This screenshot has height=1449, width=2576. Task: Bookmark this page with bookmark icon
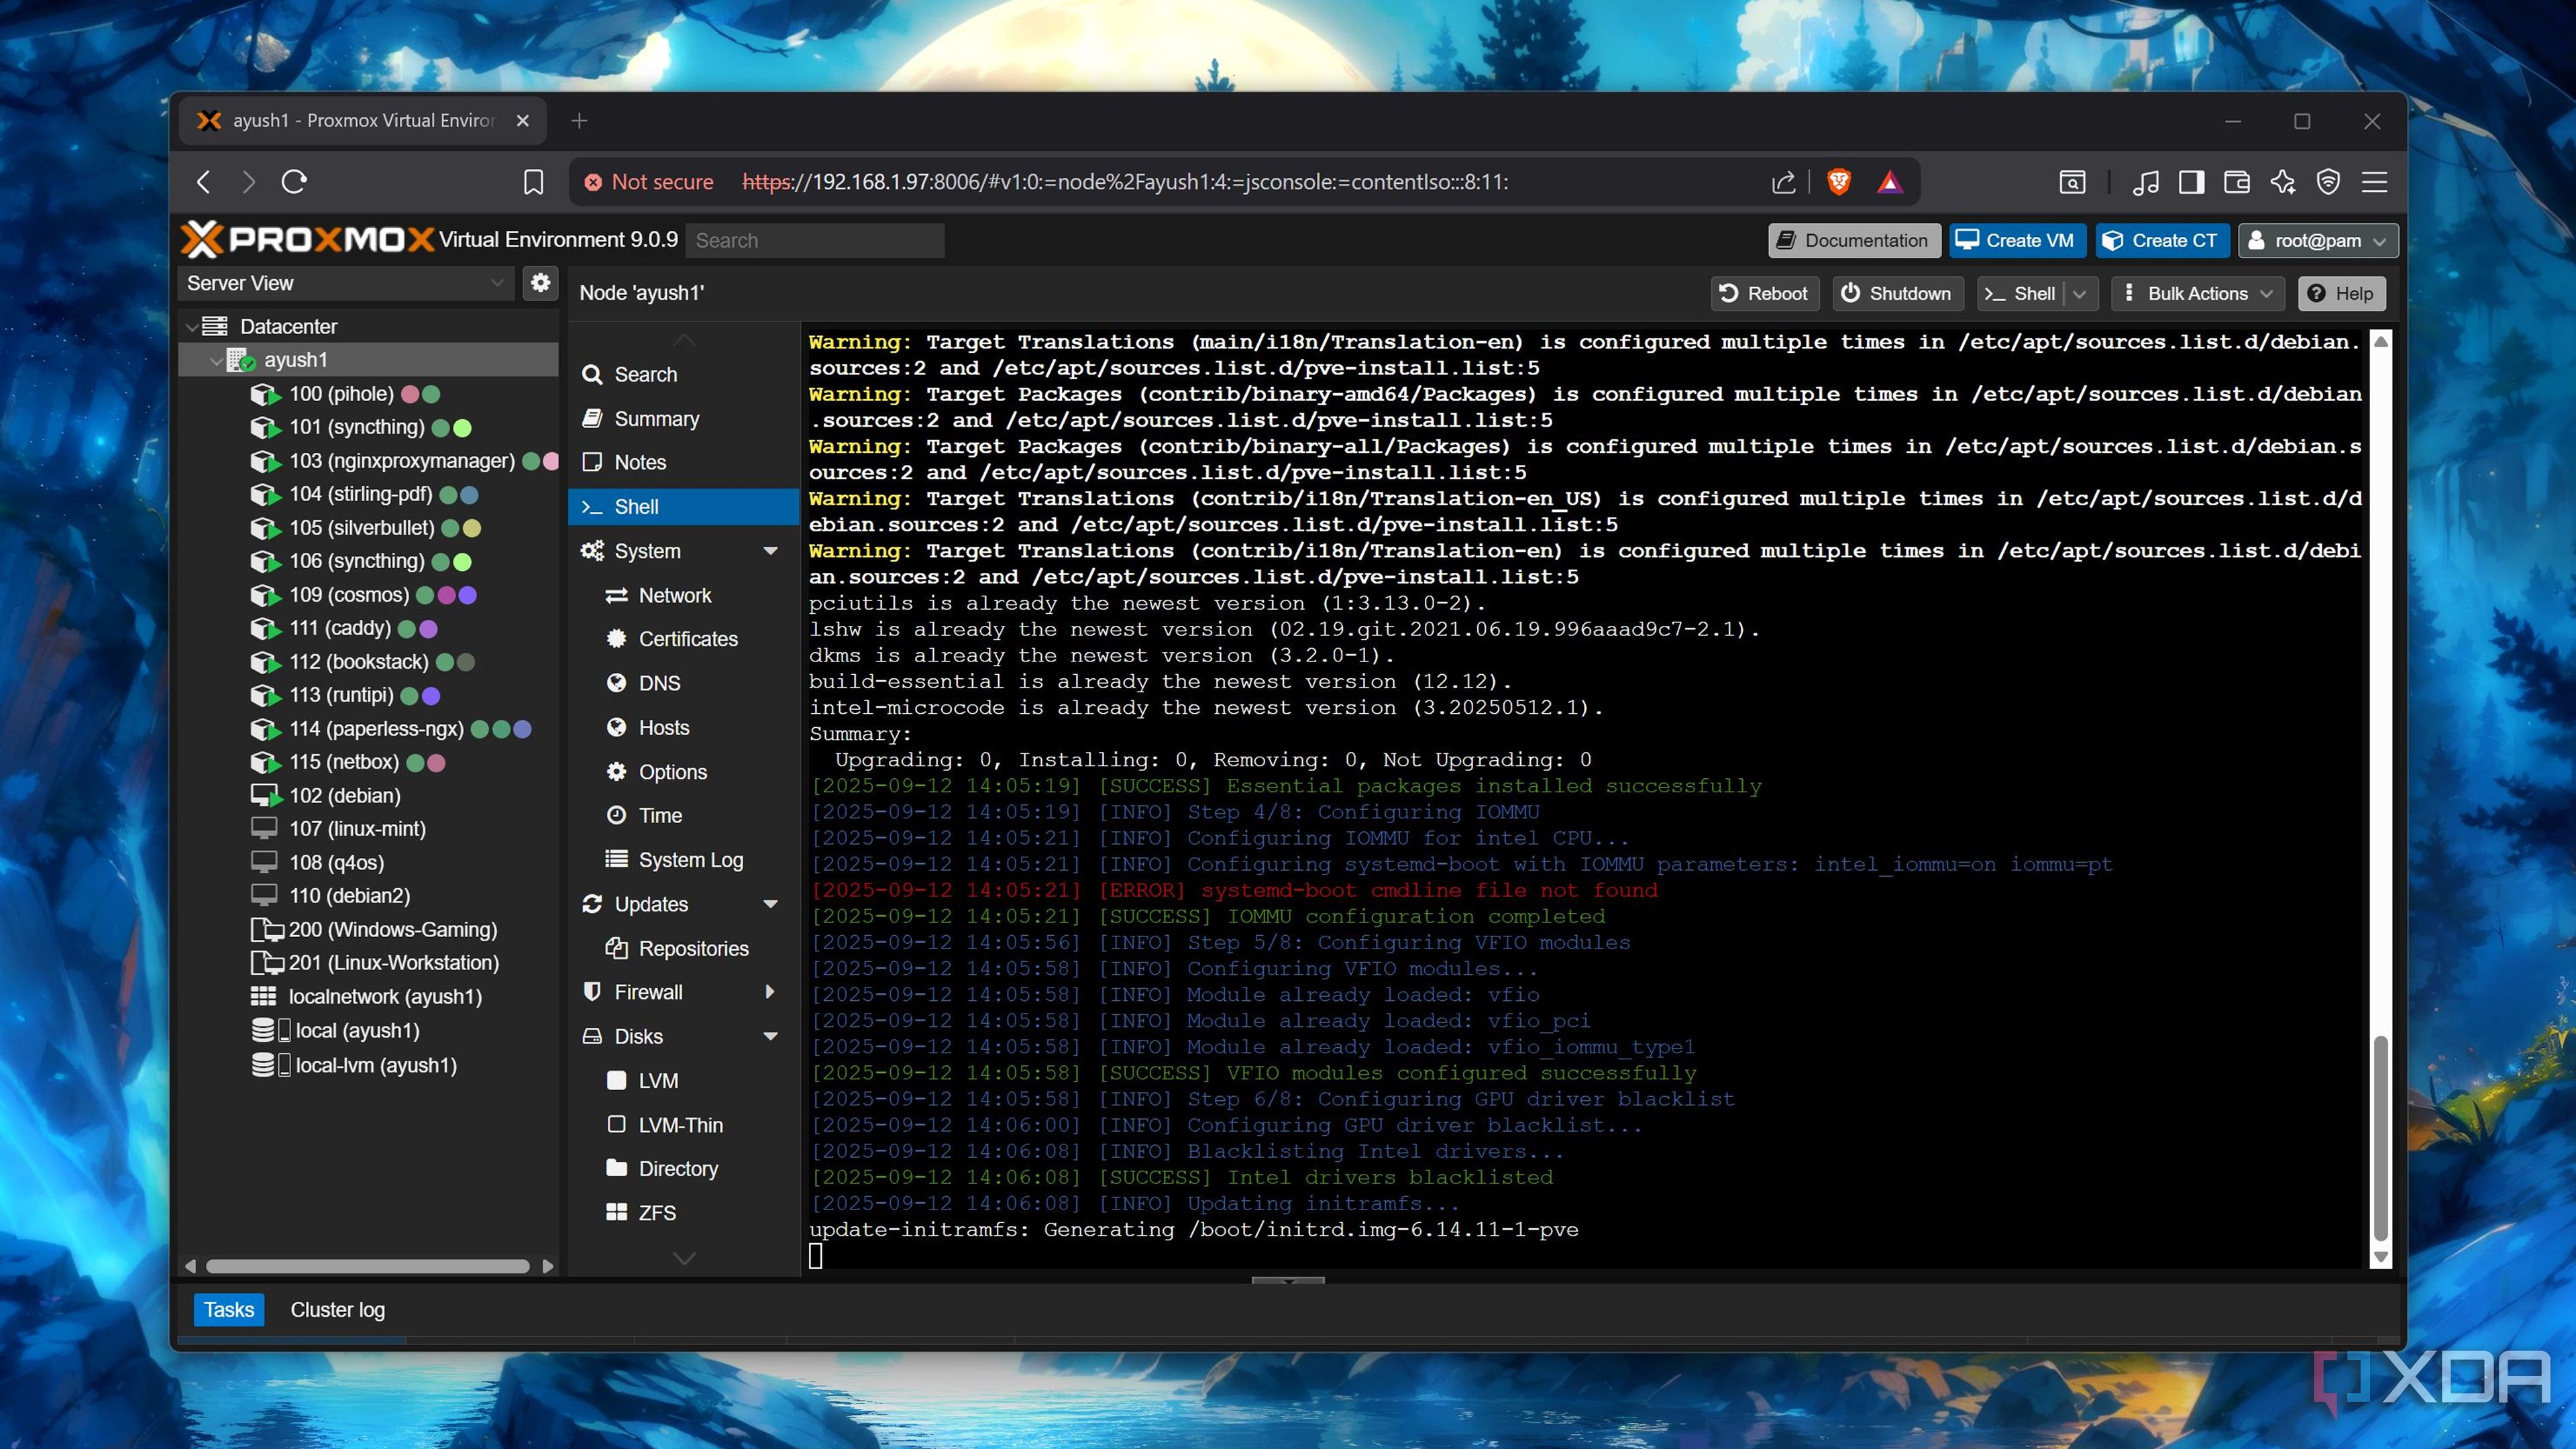(x=533, y=182)
